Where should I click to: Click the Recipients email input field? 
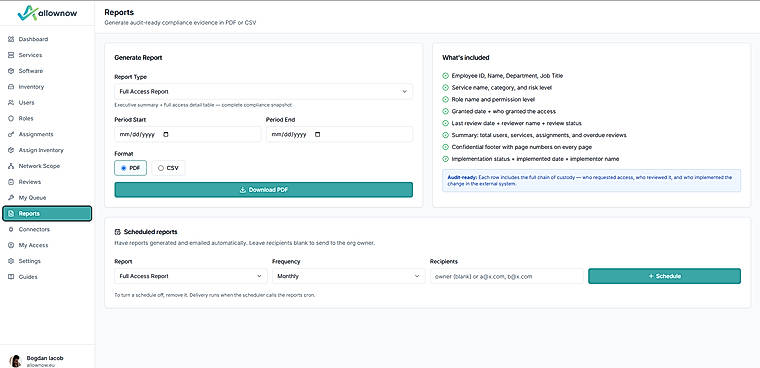click(507, 276)
